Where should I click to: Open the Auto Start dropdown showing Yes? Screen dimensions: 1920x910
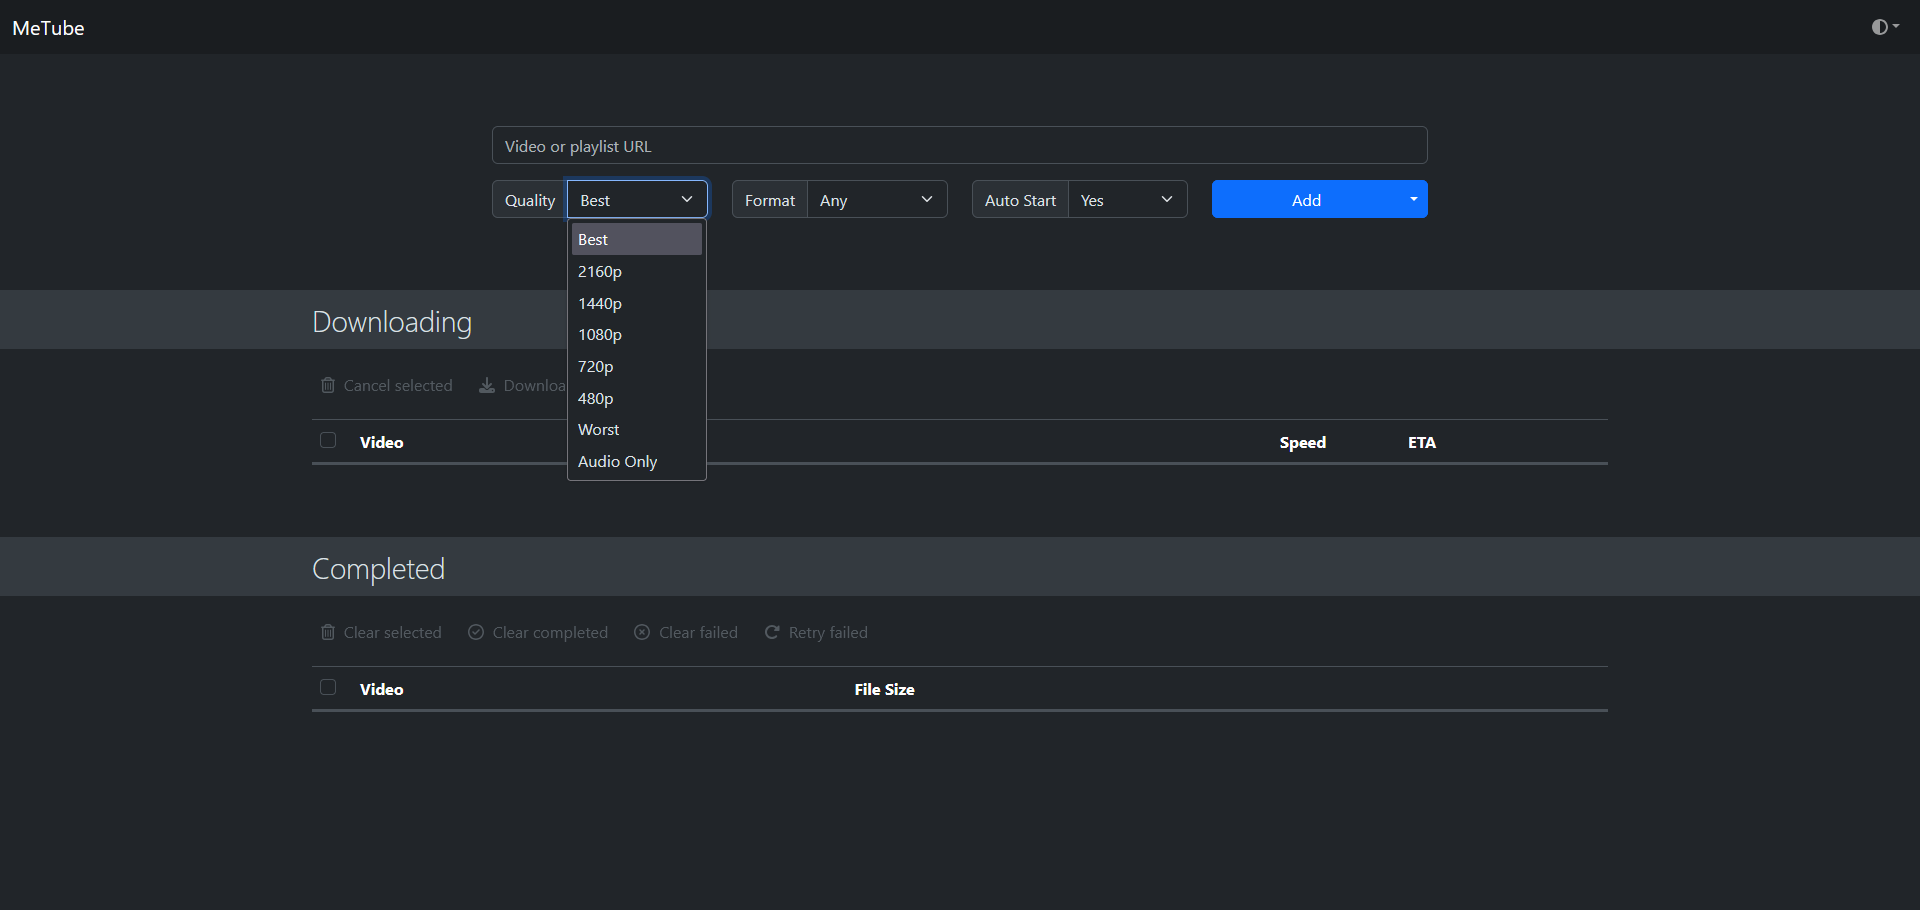1127,199
